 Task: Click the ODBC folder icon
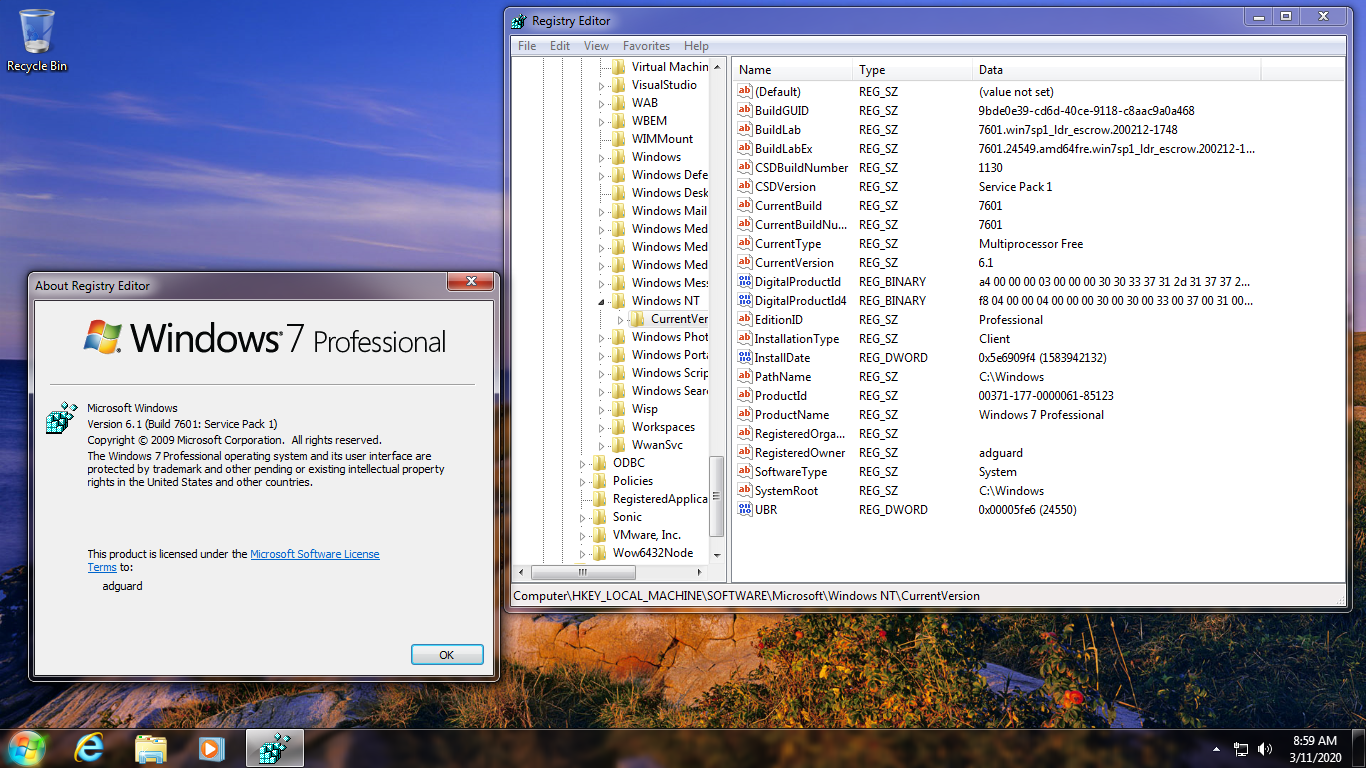(600, 463)
